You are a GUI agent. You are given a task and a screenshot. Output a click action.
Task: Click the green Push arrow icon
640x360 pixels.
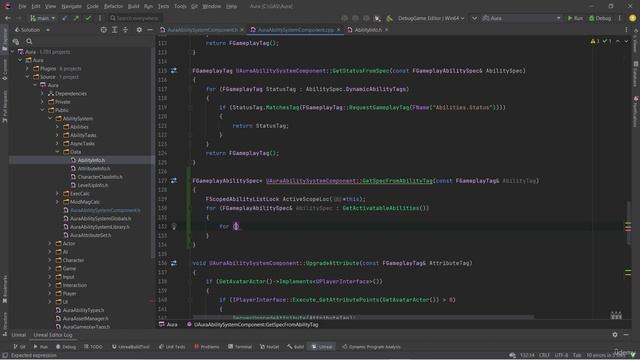[76, 18]
